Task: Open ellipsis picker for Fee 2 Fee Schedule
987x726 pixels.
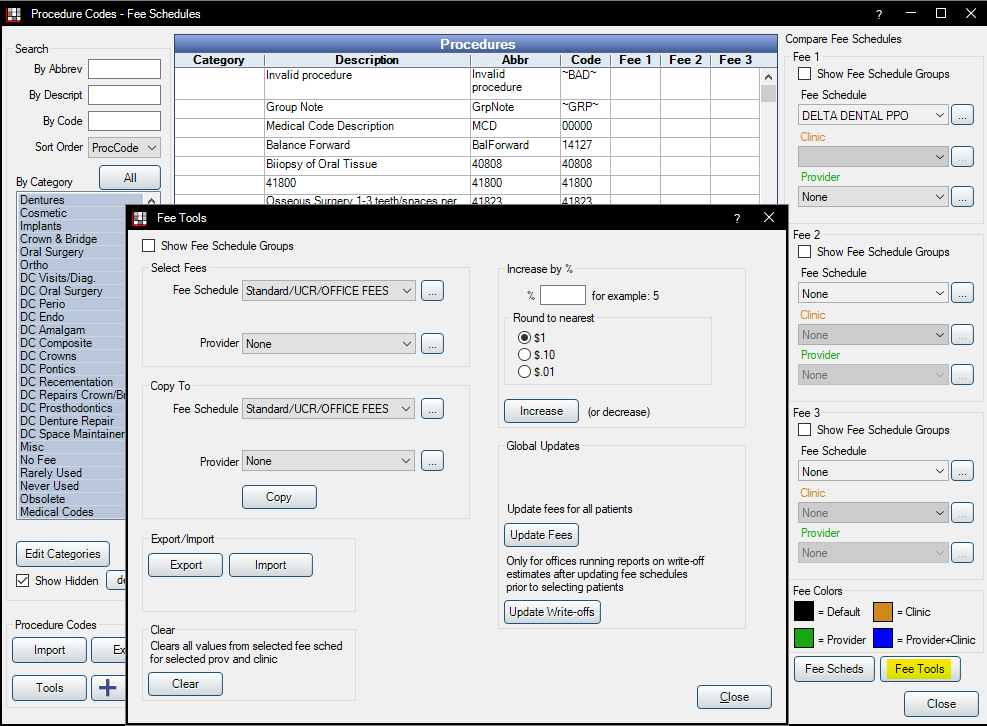Action: coord(962,293)
